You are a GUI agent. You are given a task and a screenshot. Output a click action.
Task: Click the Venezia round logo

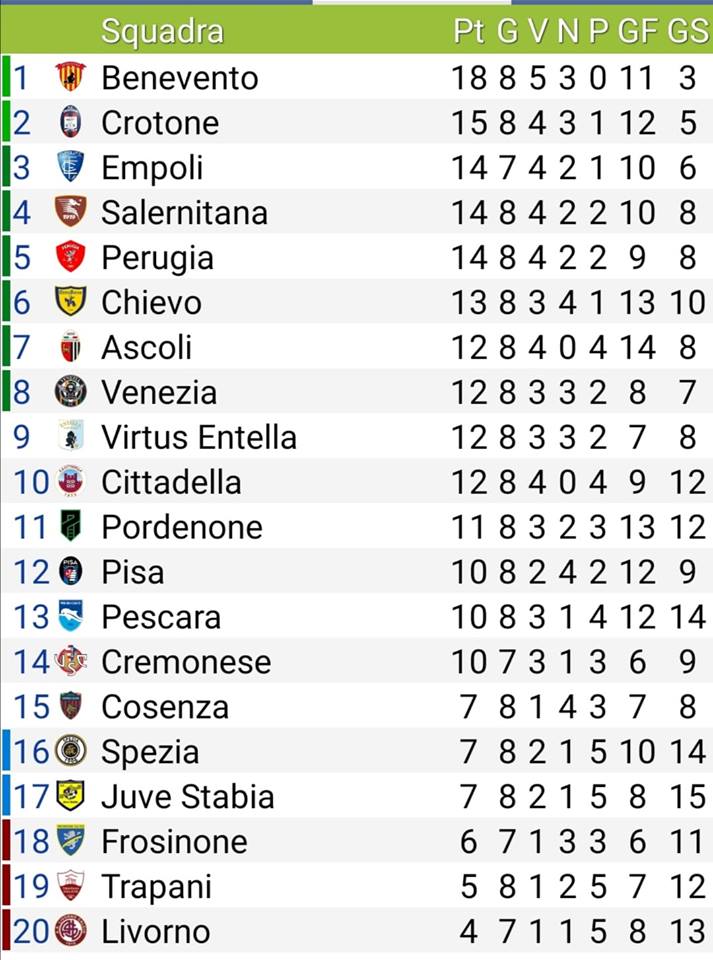point(70,391)
